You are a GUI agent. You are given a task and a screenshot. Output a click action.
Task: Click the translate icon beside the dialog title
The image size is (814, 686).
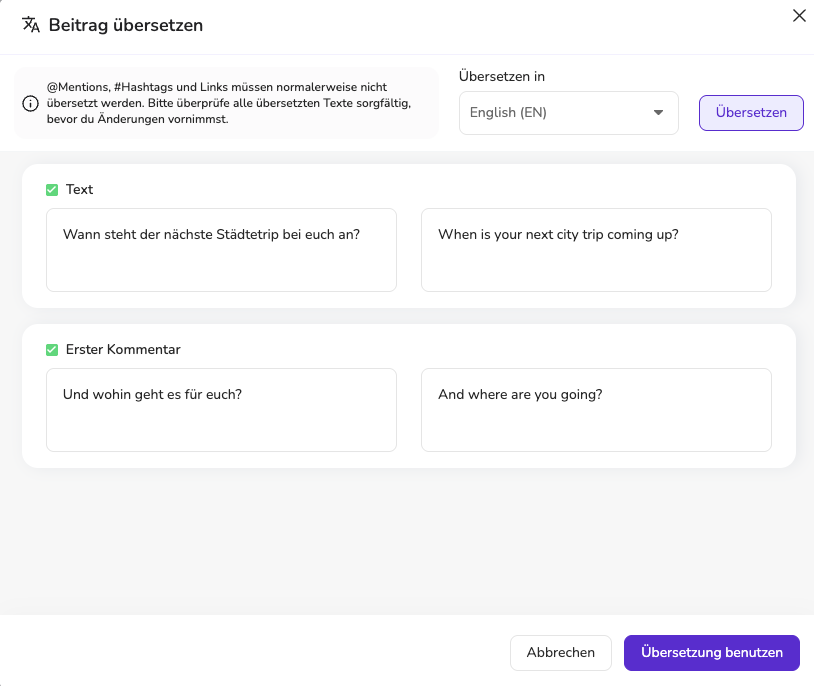[31, 24]
